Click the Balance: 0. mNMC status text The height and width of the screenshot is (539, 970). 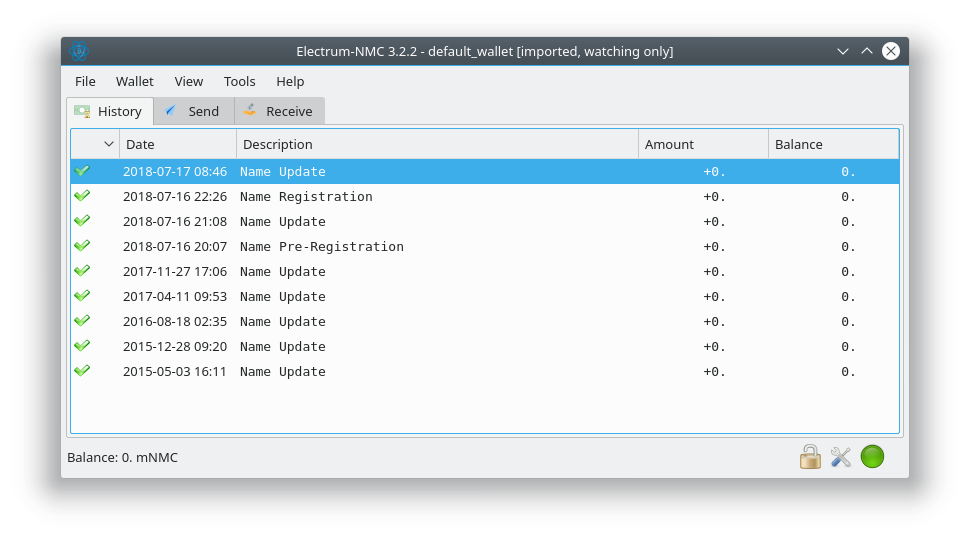click(x=122, y=457)
